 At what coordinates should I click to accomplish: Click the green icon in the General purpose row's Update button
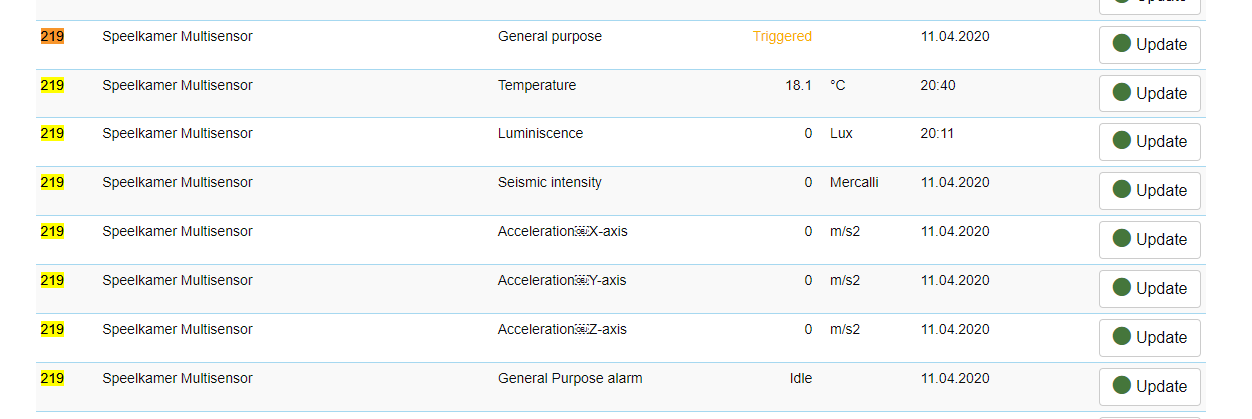pos(1122,43)
